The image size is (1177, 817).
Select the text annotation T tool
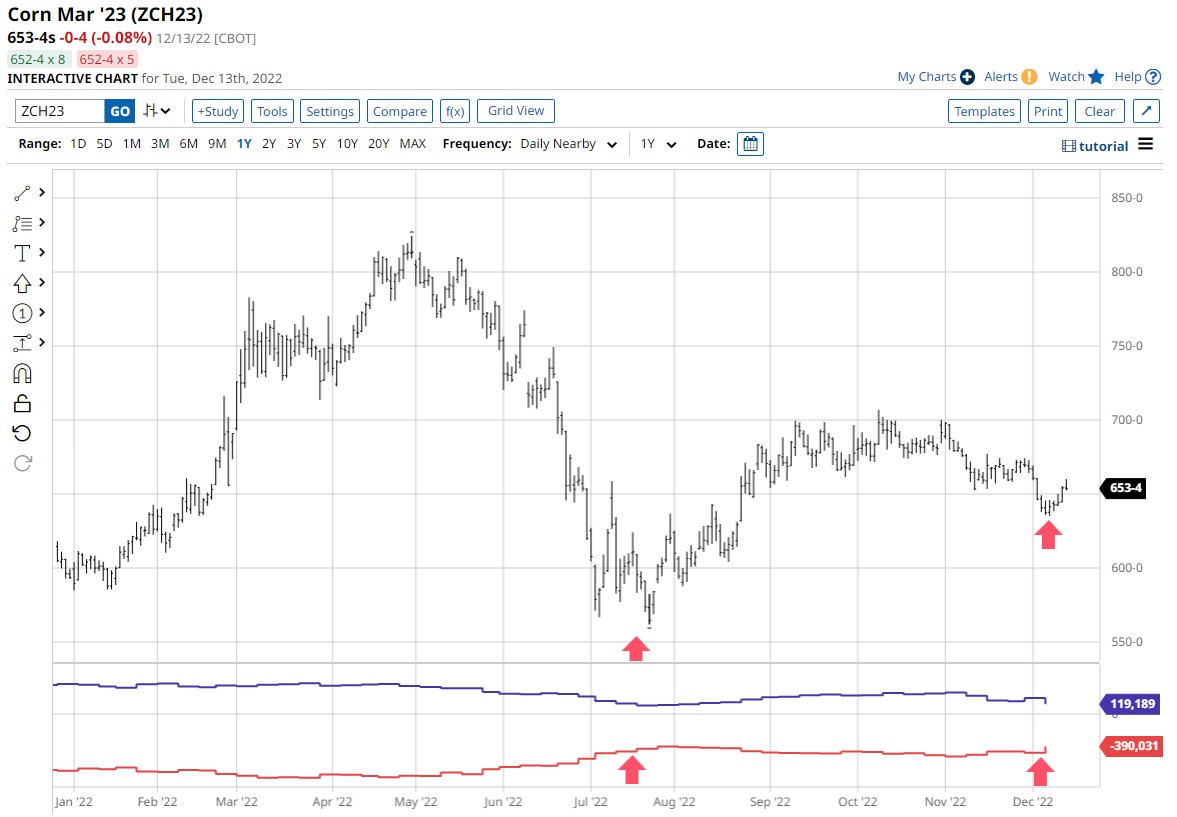pyautogui.click(x=22, y=253)
